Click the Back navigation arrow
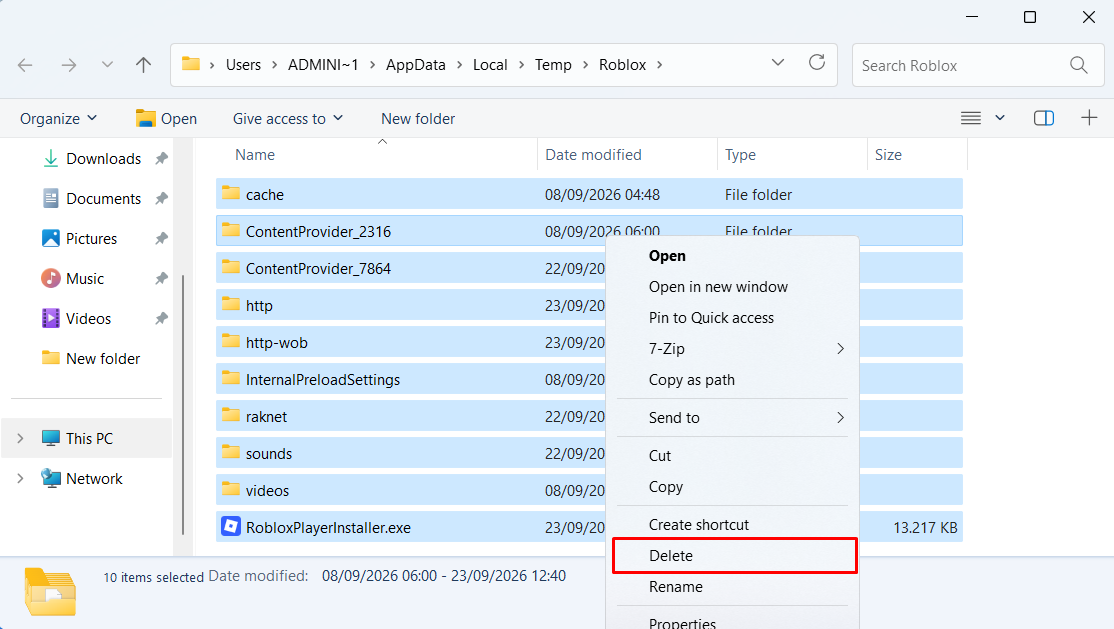This screenshot has height=629, width=1114. [25, 65]
